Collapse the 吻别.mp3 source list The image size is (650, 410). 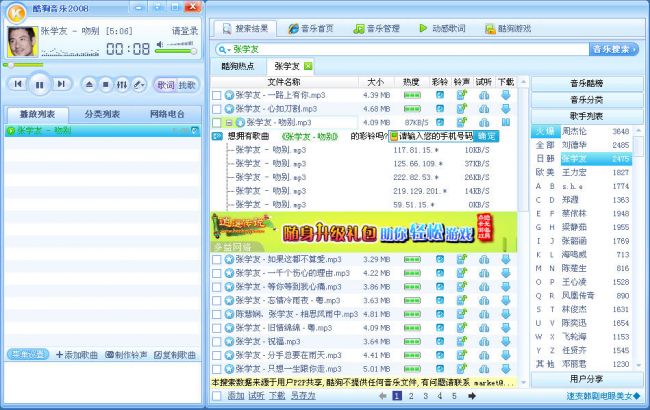(228, 123)
